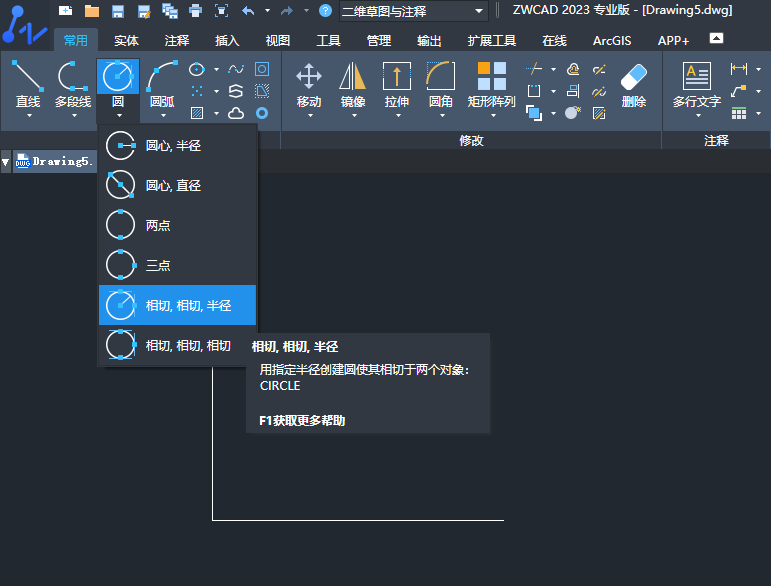Click the Redo arrow icon

pos(287,10)
